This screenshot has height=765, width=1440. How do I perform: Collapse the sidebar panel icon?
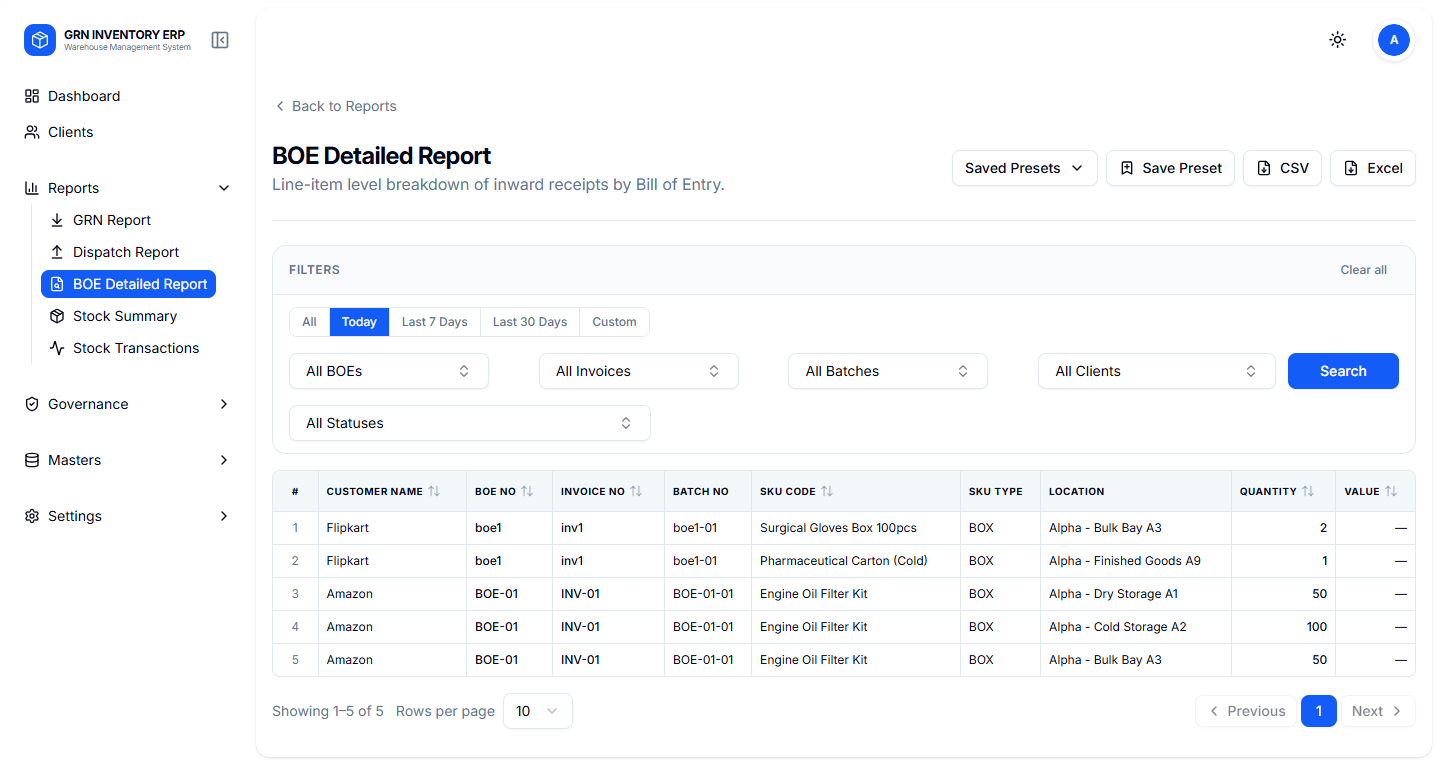tap(220, 40)
